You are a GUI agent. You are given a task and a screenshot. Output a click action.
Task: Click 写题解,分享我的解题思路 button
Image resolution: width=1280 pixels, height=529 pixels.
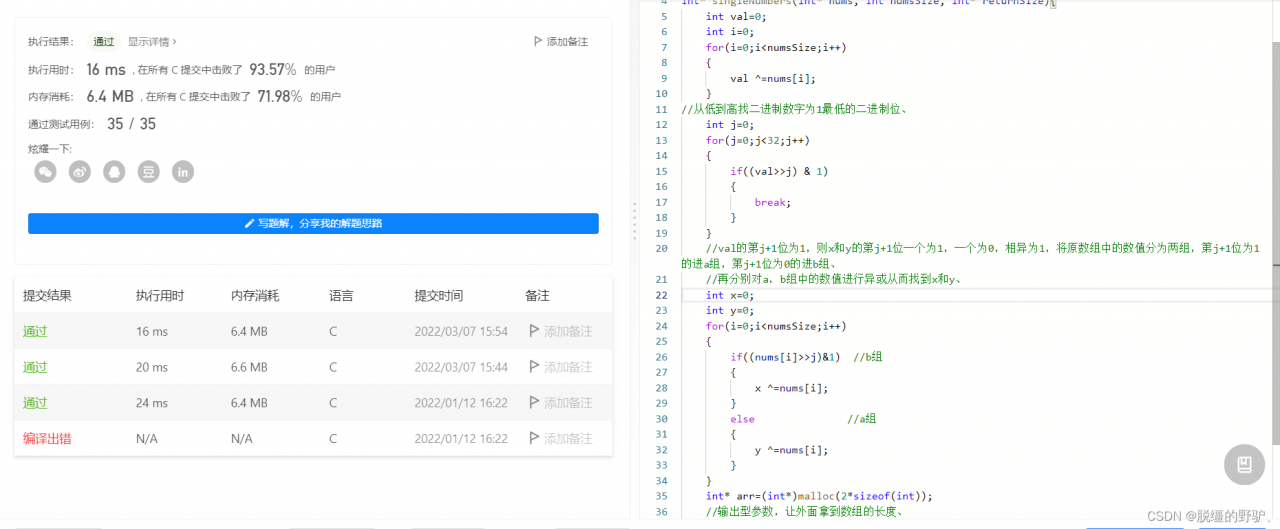313,224
